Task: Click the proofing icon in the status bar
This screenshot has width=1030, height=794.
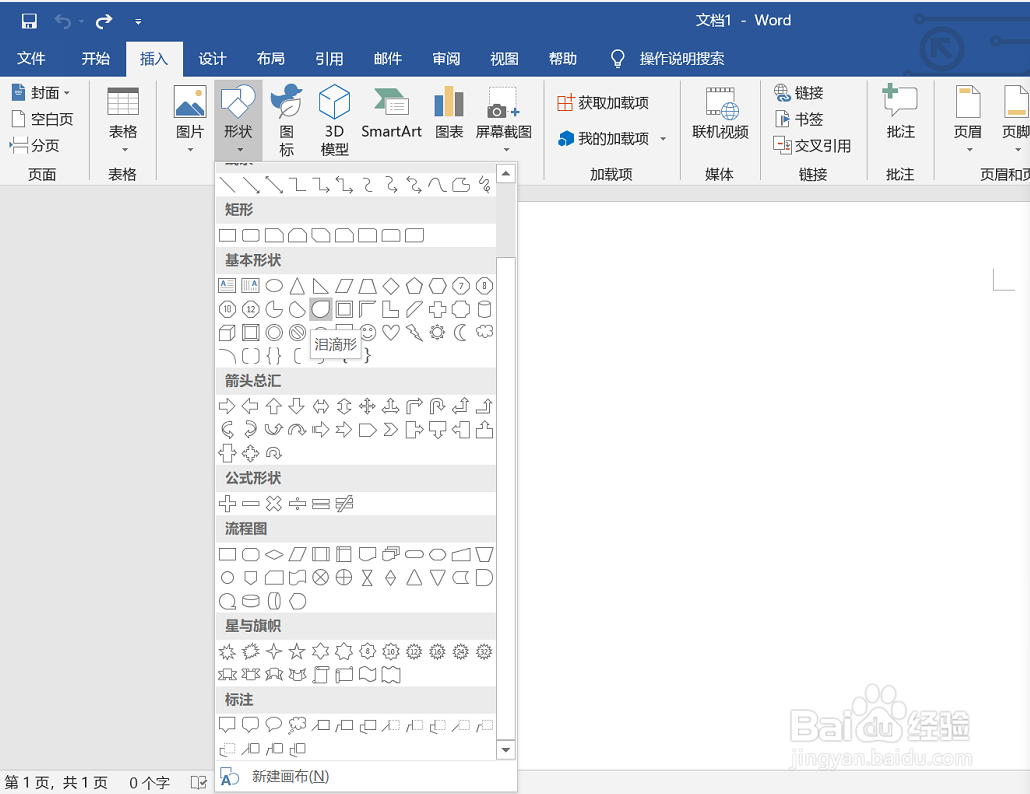Action: (198, 782)
